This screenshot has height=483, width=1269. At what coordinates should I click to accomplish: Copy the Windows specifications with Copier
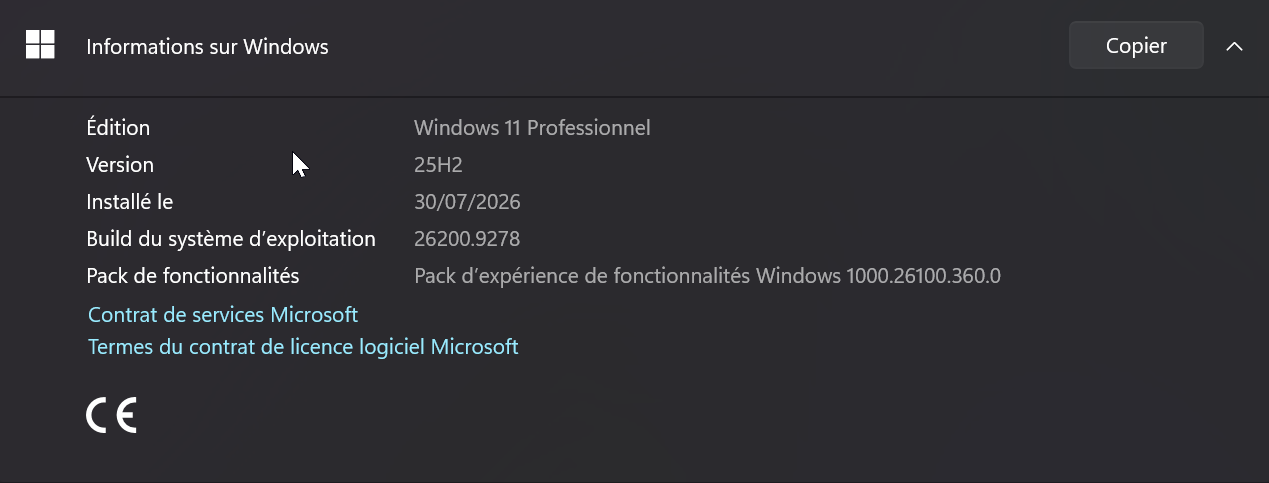[1136, 46]
